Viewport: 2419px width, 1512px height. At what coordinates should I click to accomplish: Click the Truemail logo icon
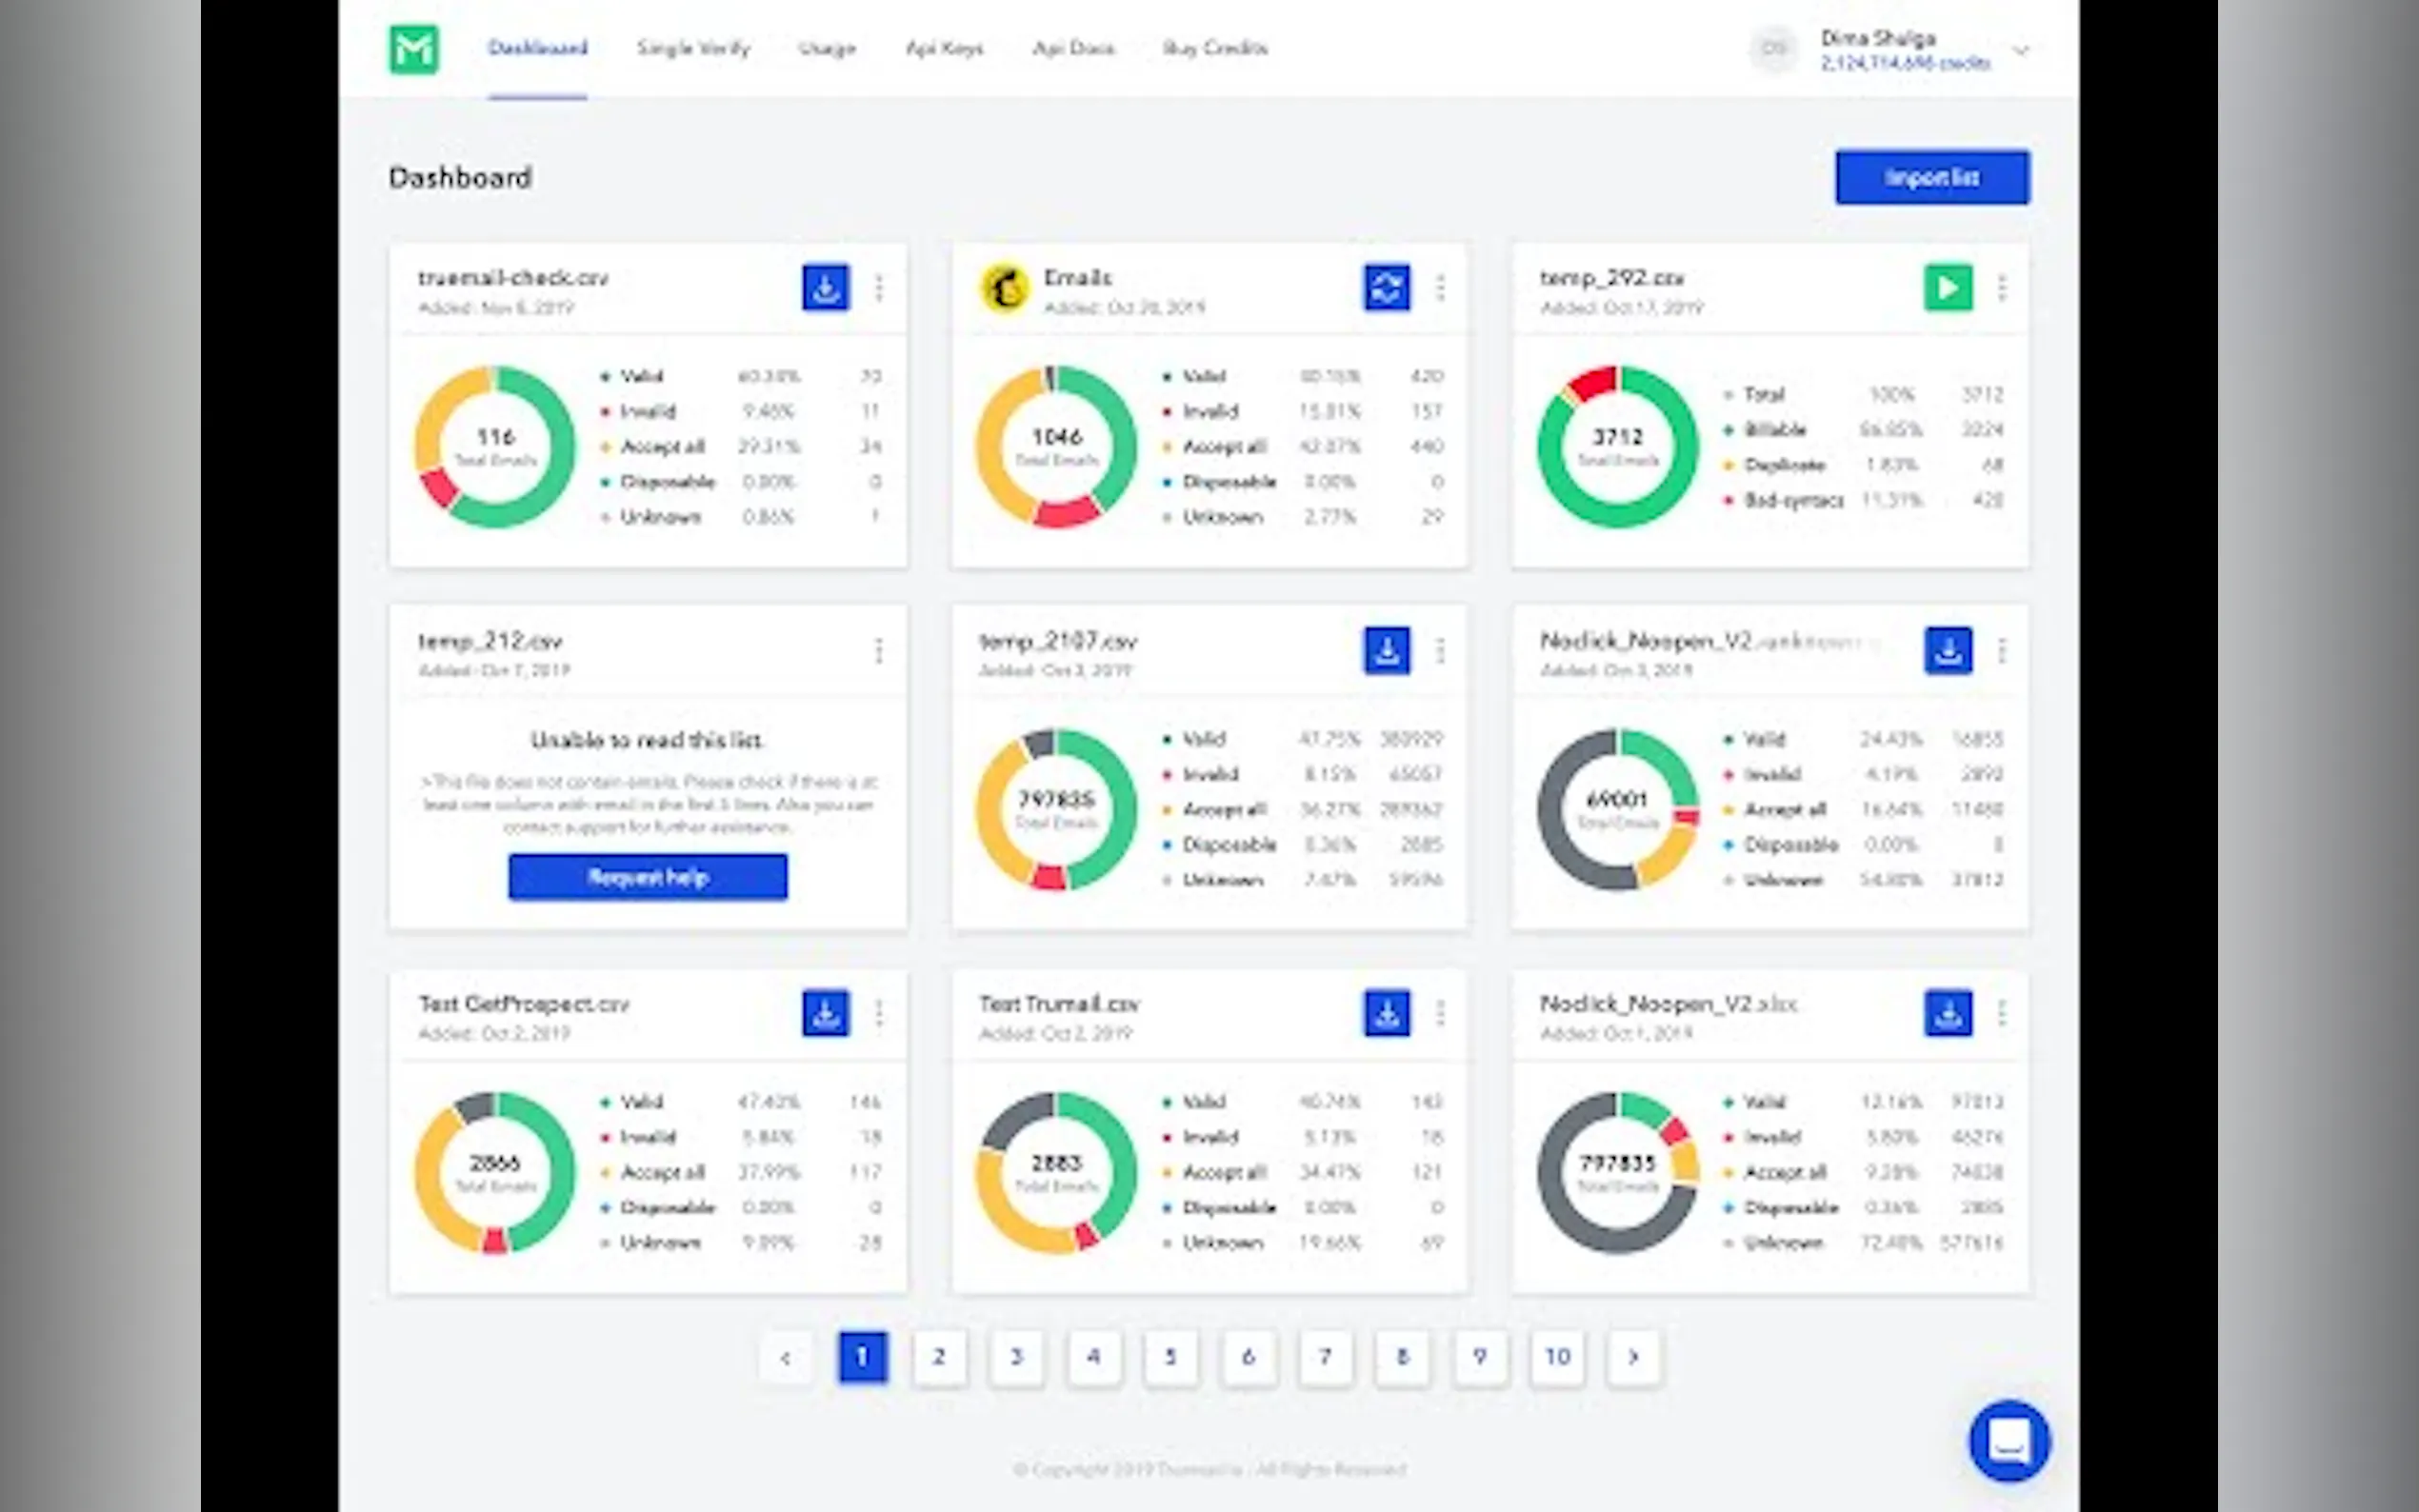pos(413,49)
